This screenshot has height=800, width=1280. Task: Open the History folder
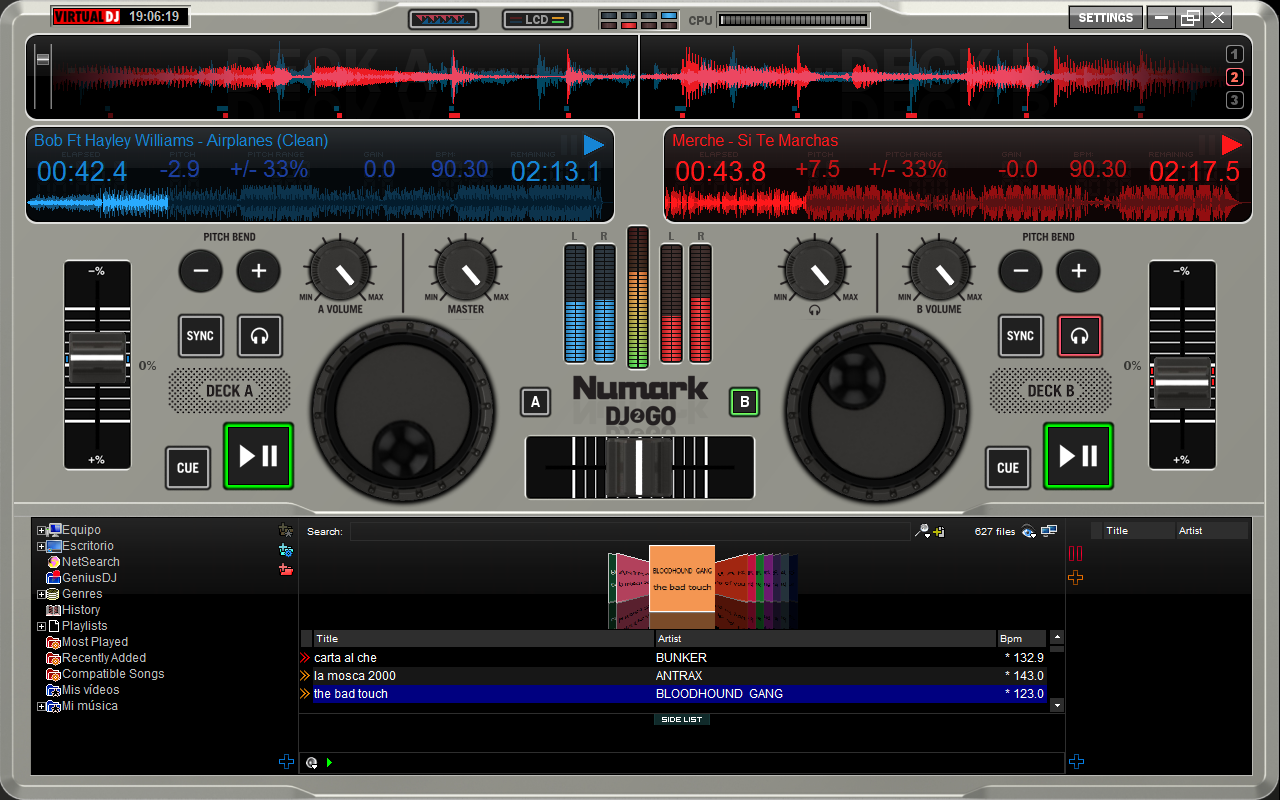pyautogui.click(x=73, y=610)
